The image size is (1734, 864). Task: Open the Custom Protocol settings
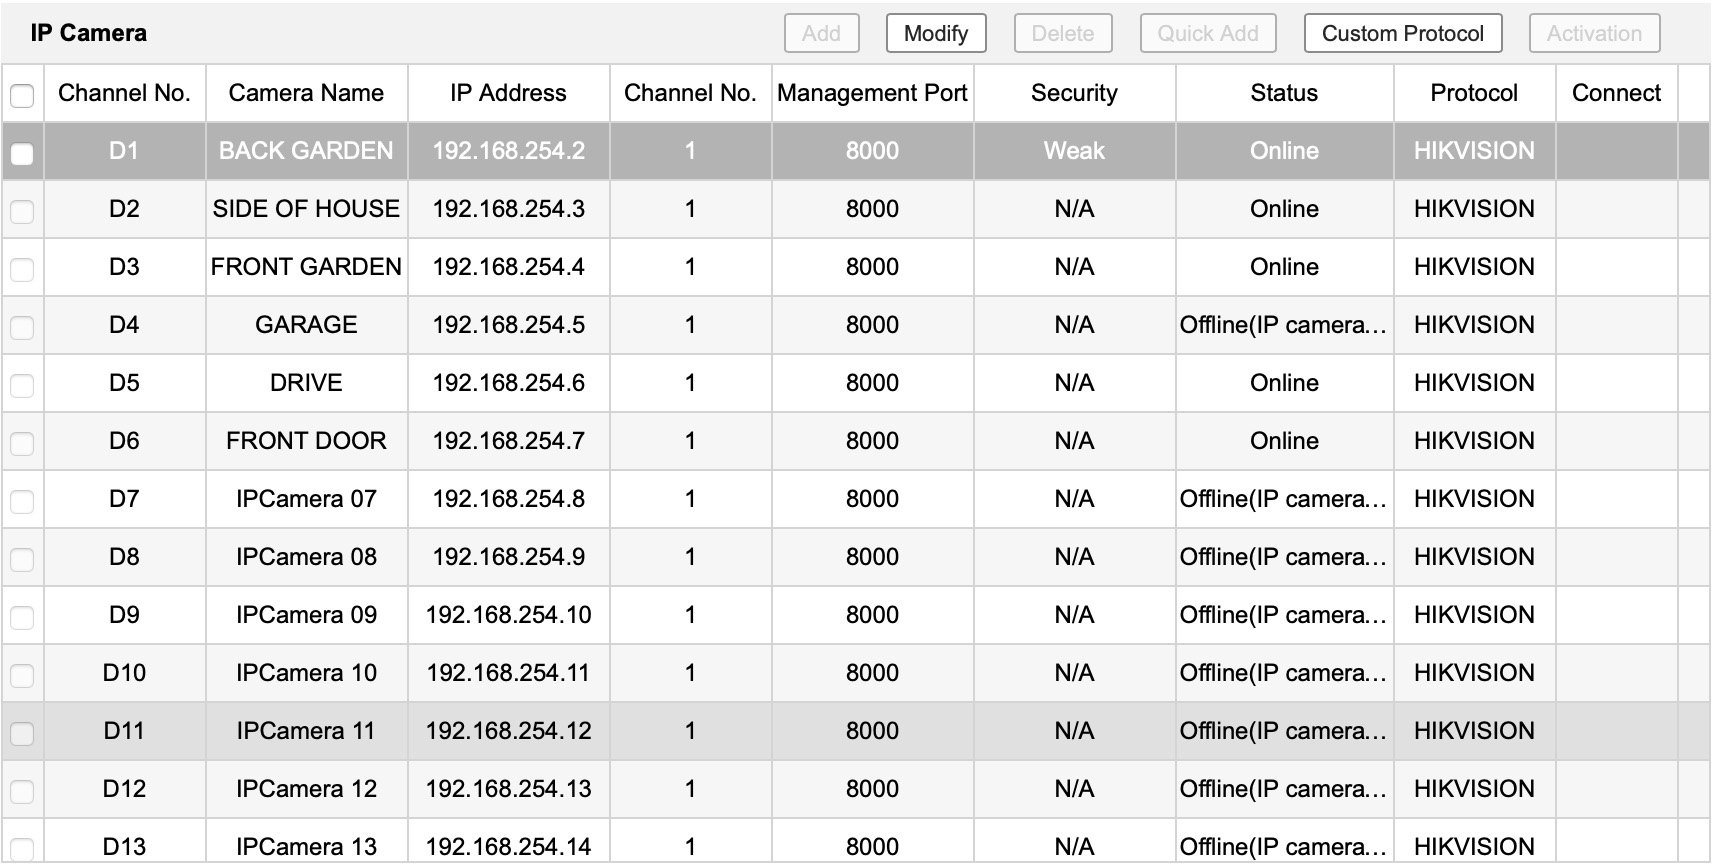click(1402, 33)
